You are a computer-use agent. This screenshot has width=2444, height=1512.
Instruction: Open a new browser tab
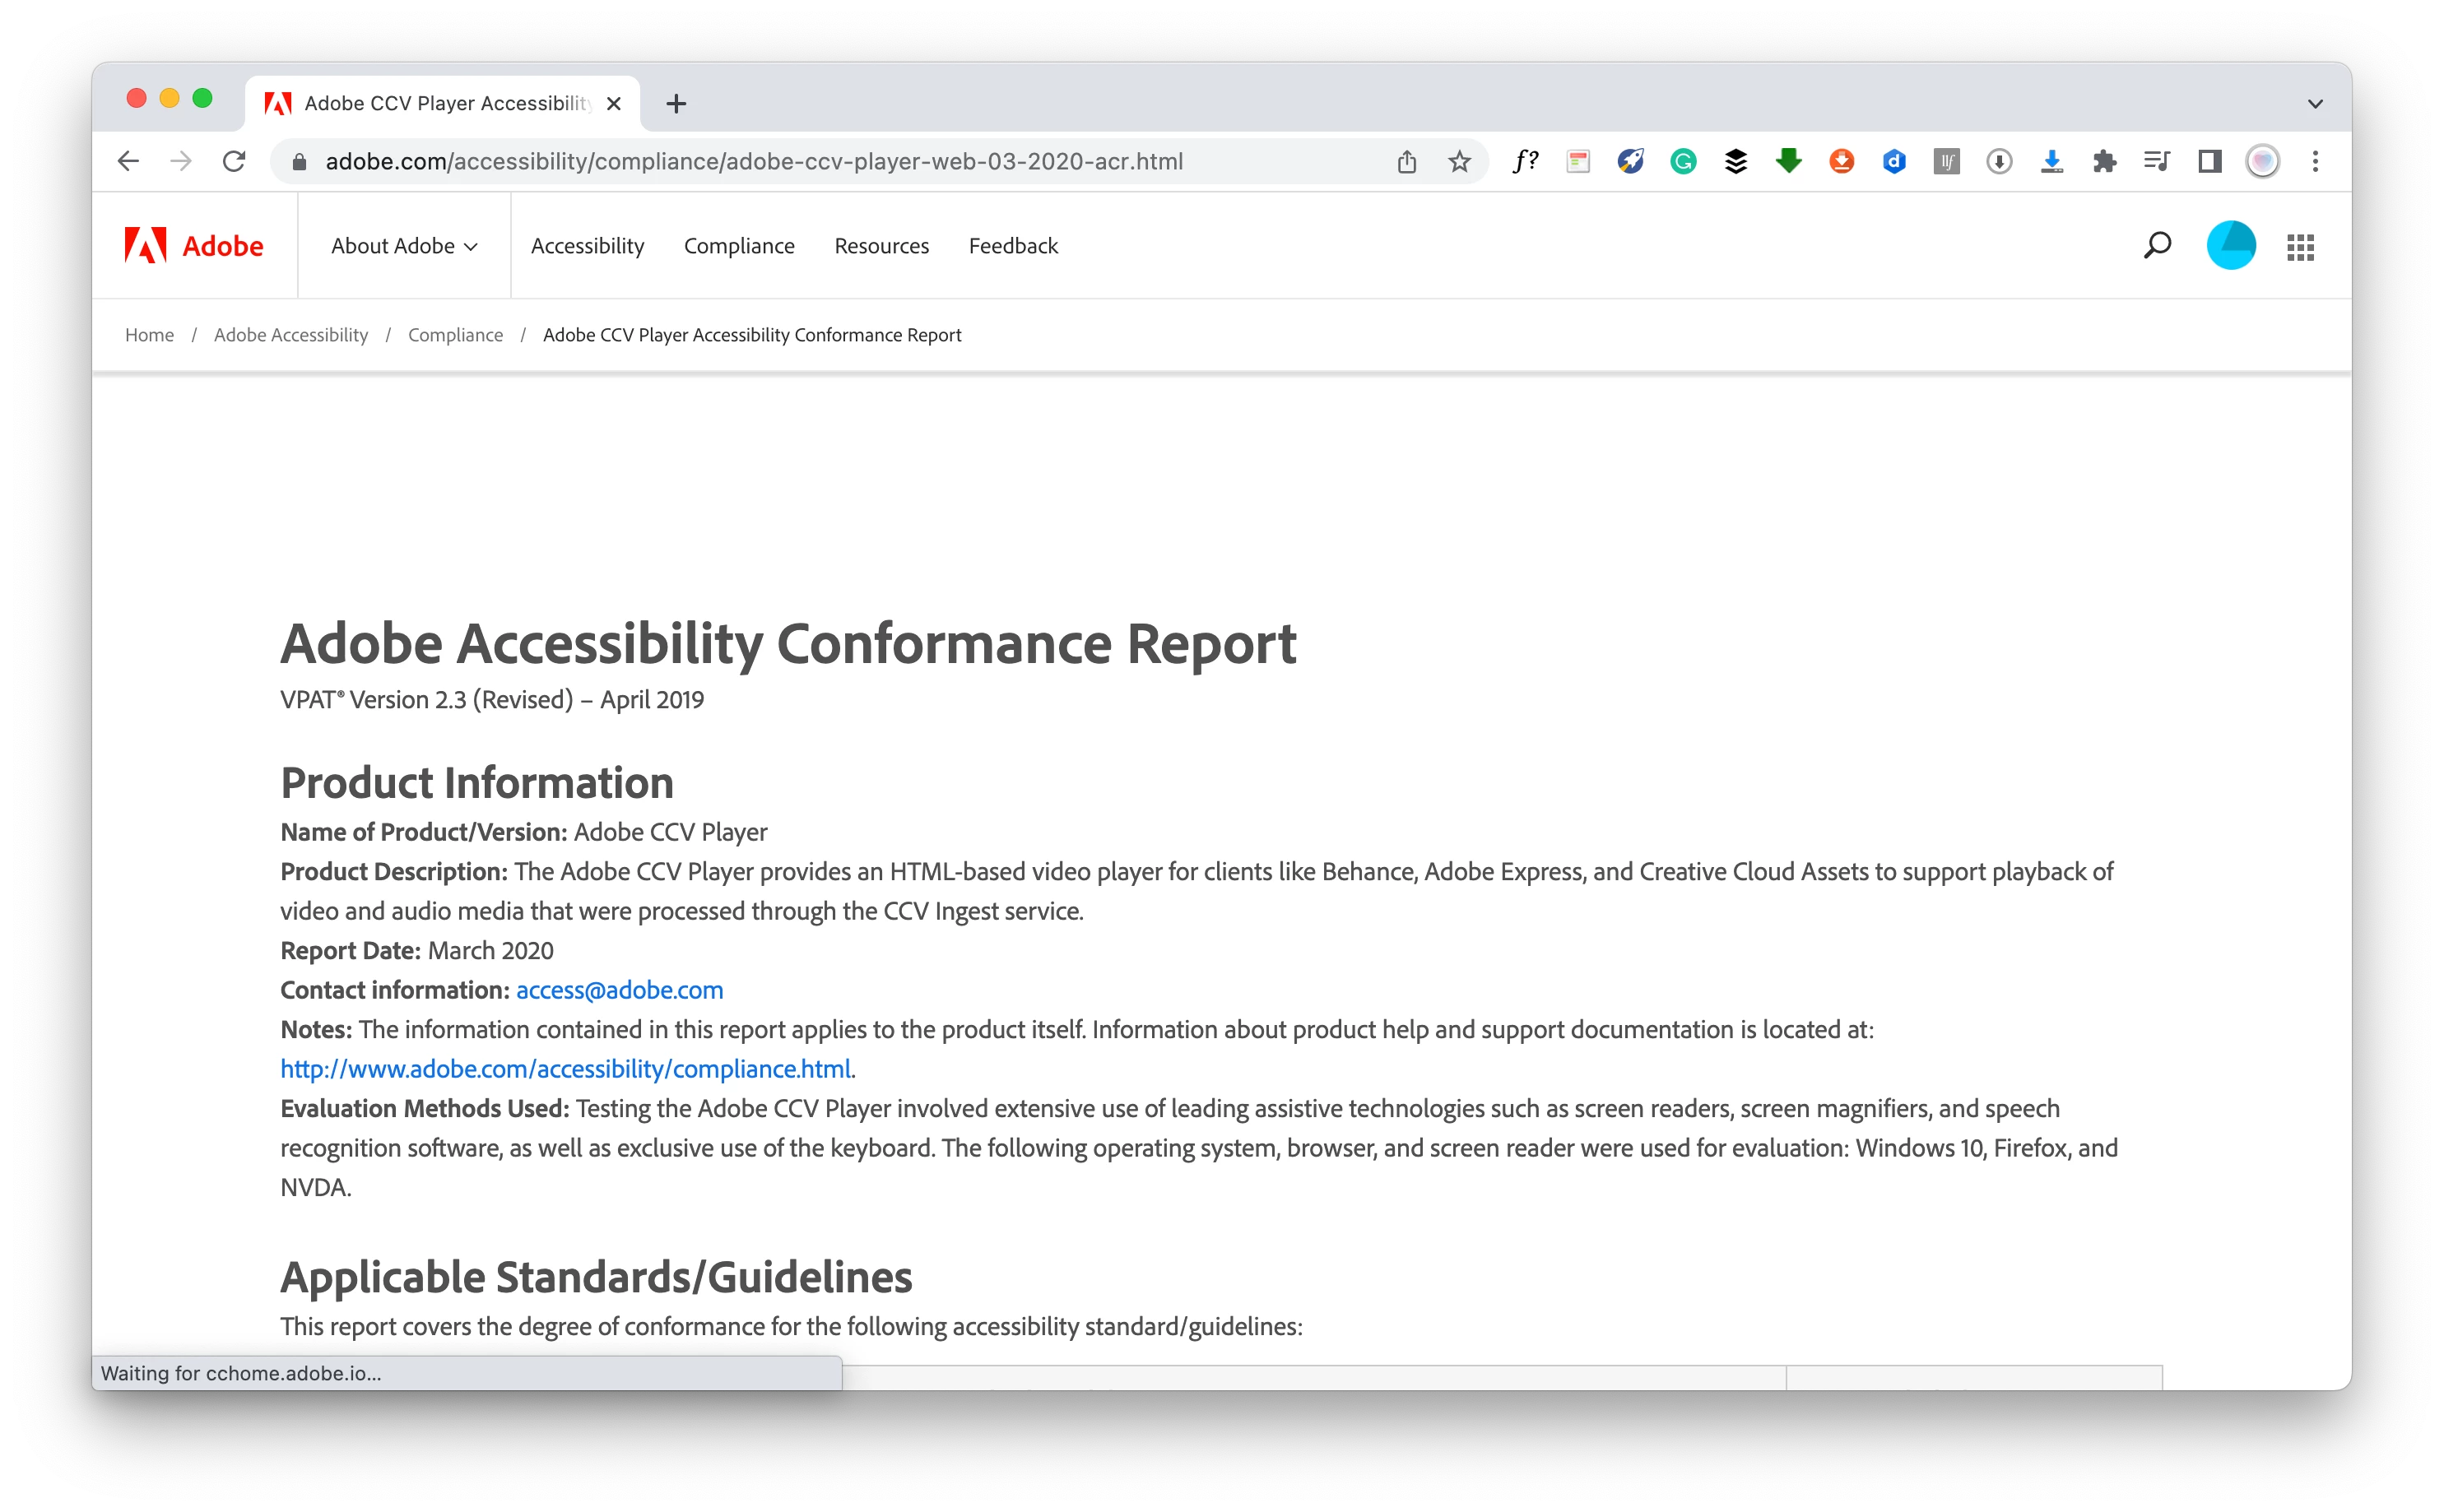point(676,104)
